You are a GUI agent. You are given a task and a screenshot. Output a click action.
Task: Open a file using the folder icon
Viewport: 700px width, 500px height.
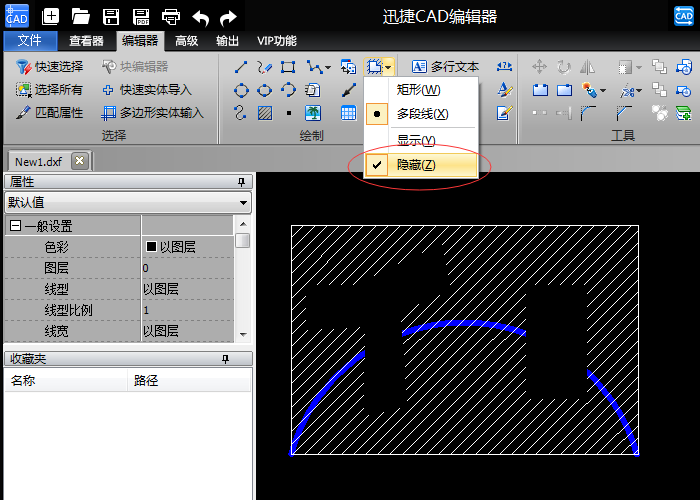click(x=81, y=16)
